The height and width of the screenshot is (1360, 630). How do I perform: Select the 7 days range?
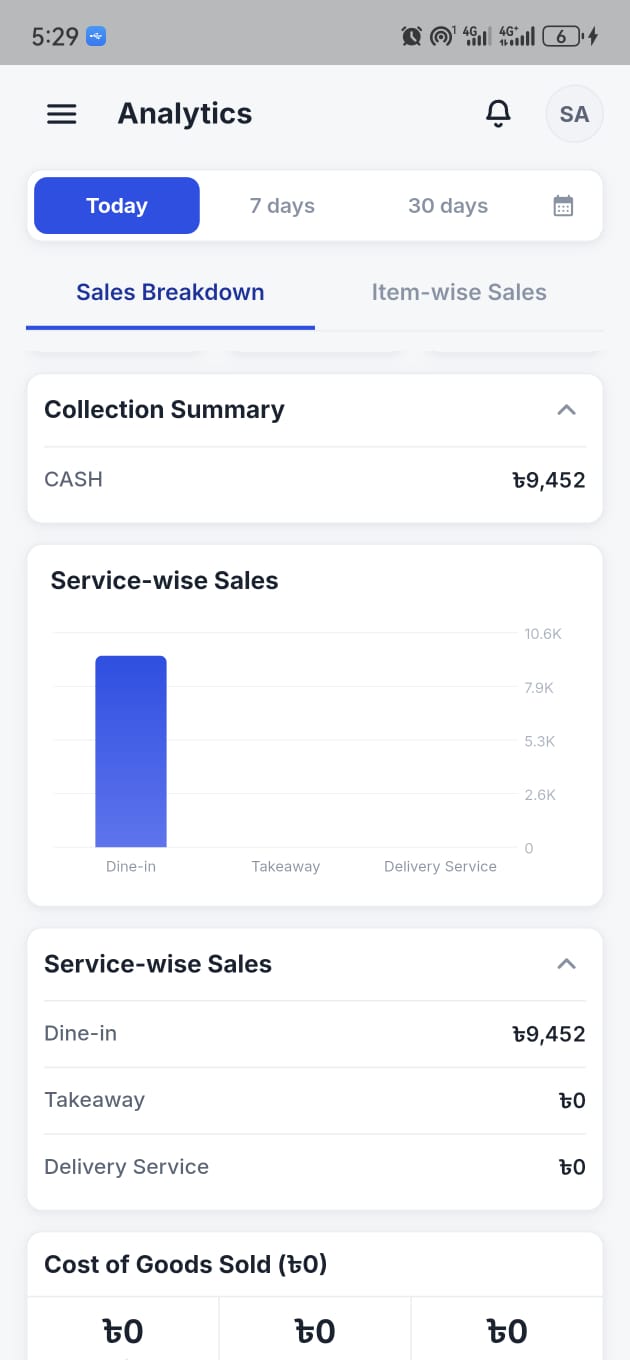coord(282,206)
